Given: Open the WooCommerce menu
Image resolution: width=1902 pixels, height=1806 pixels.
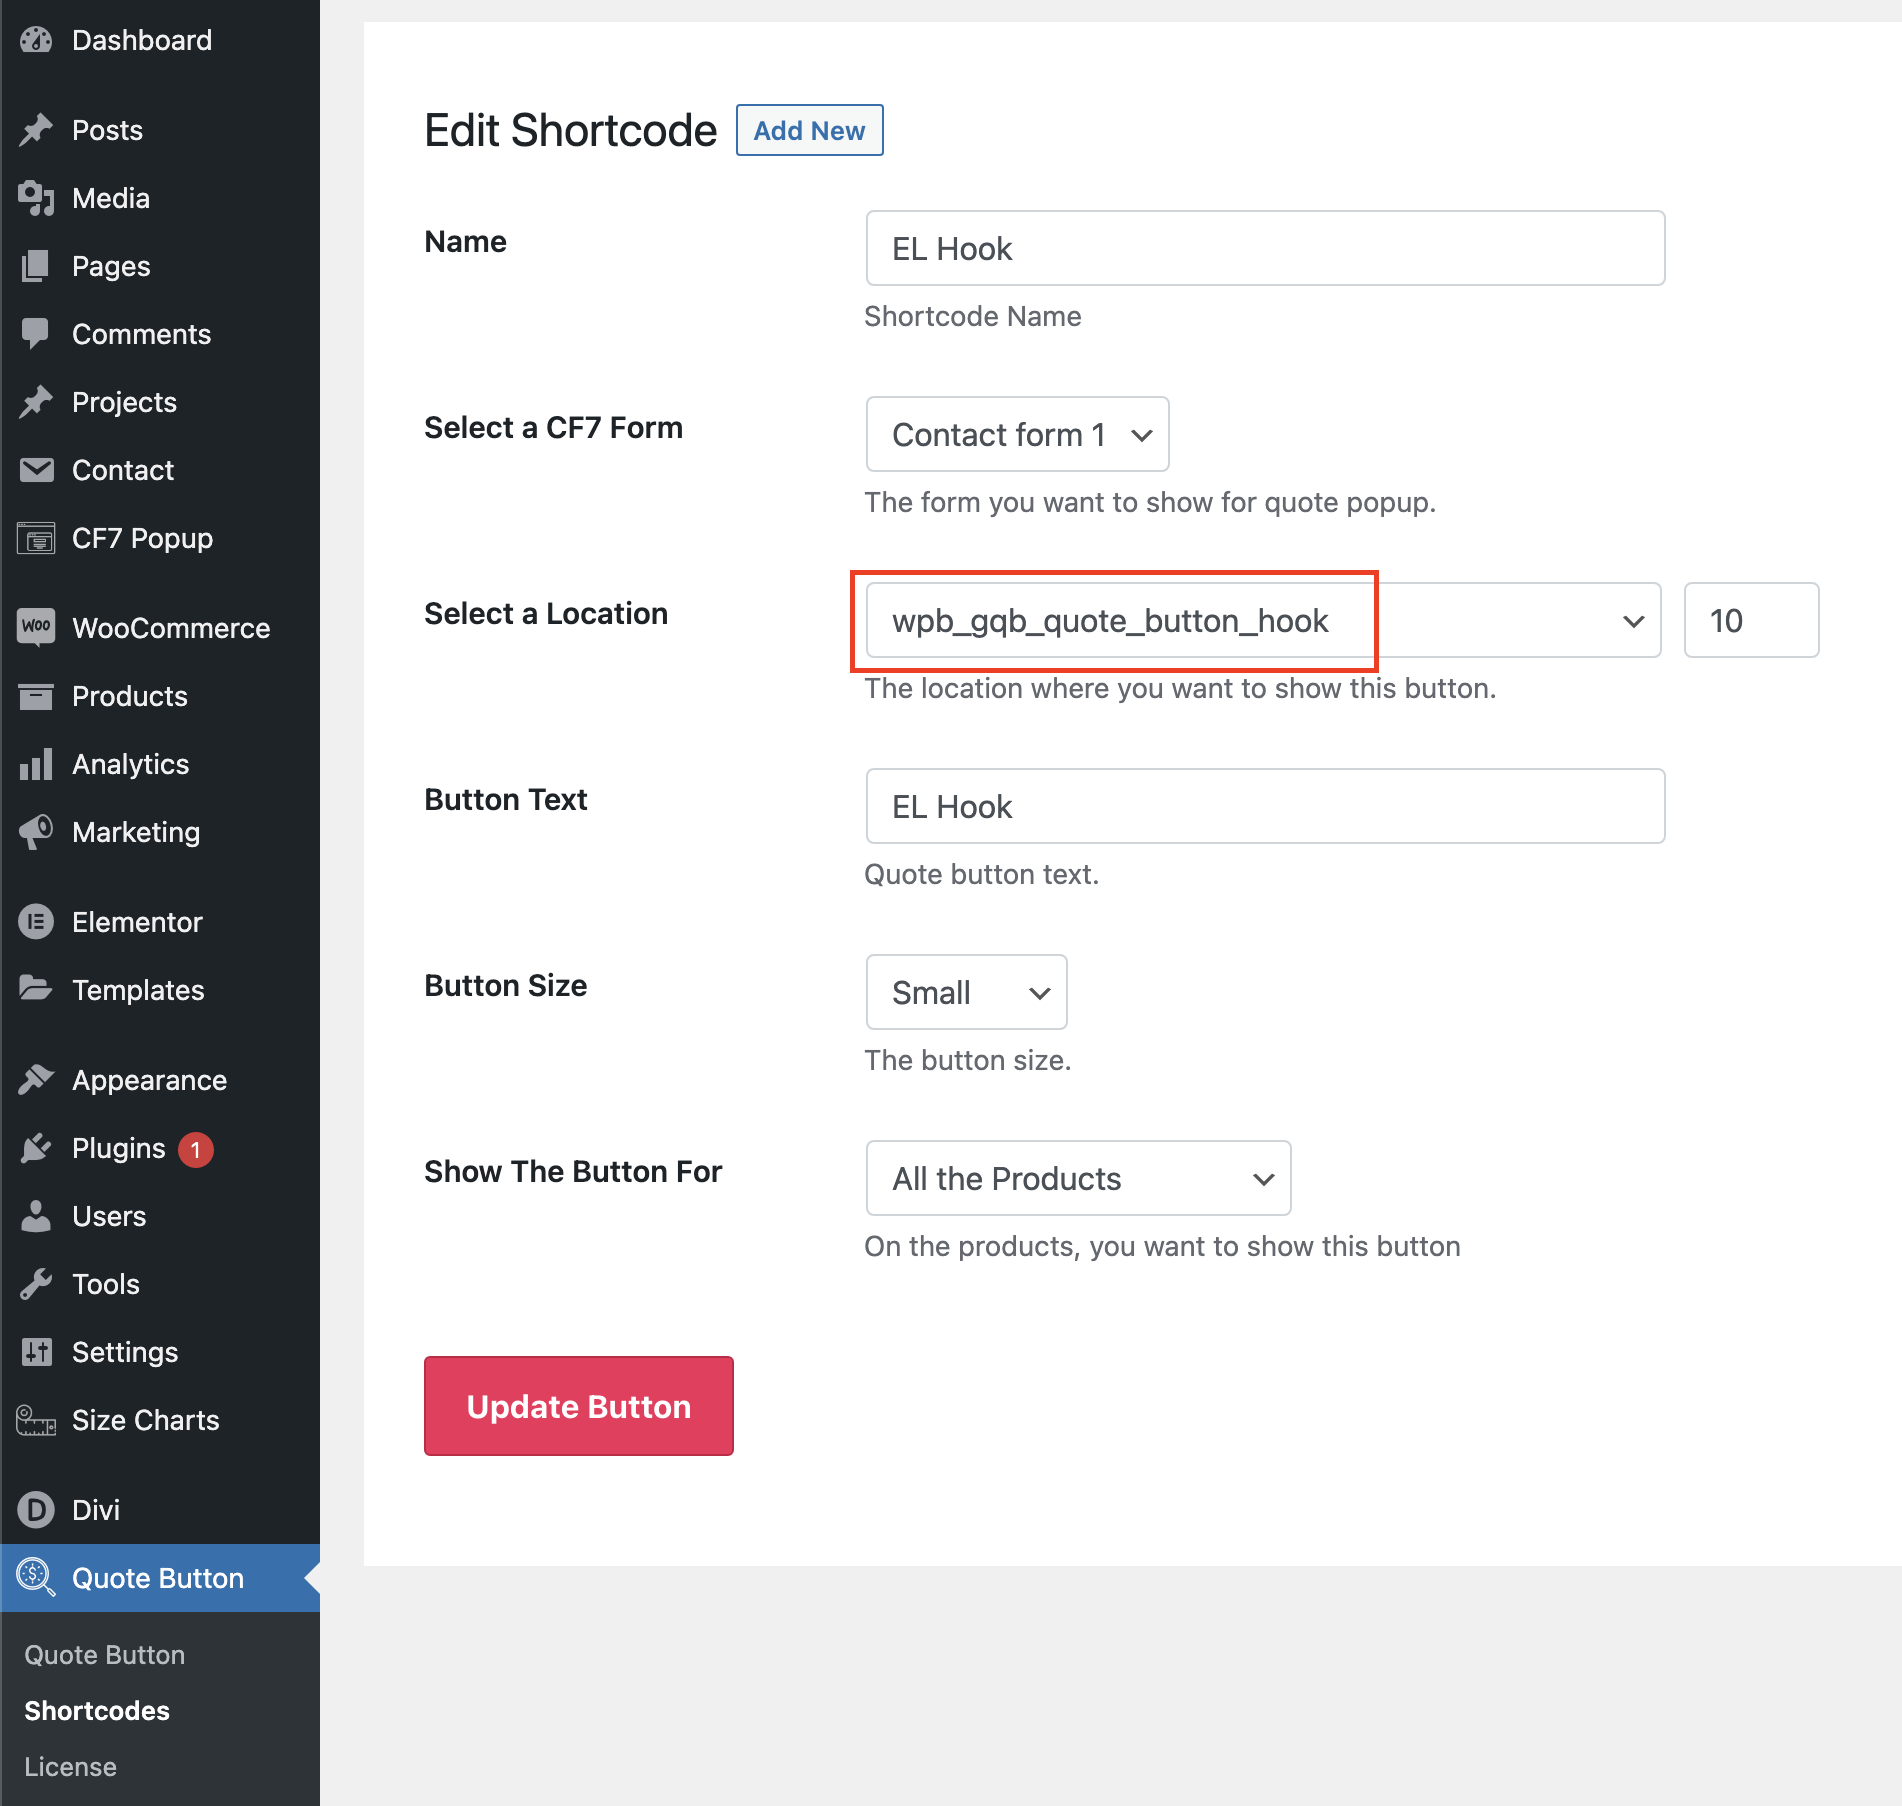Looking at the screenshot, I should 170,628.
